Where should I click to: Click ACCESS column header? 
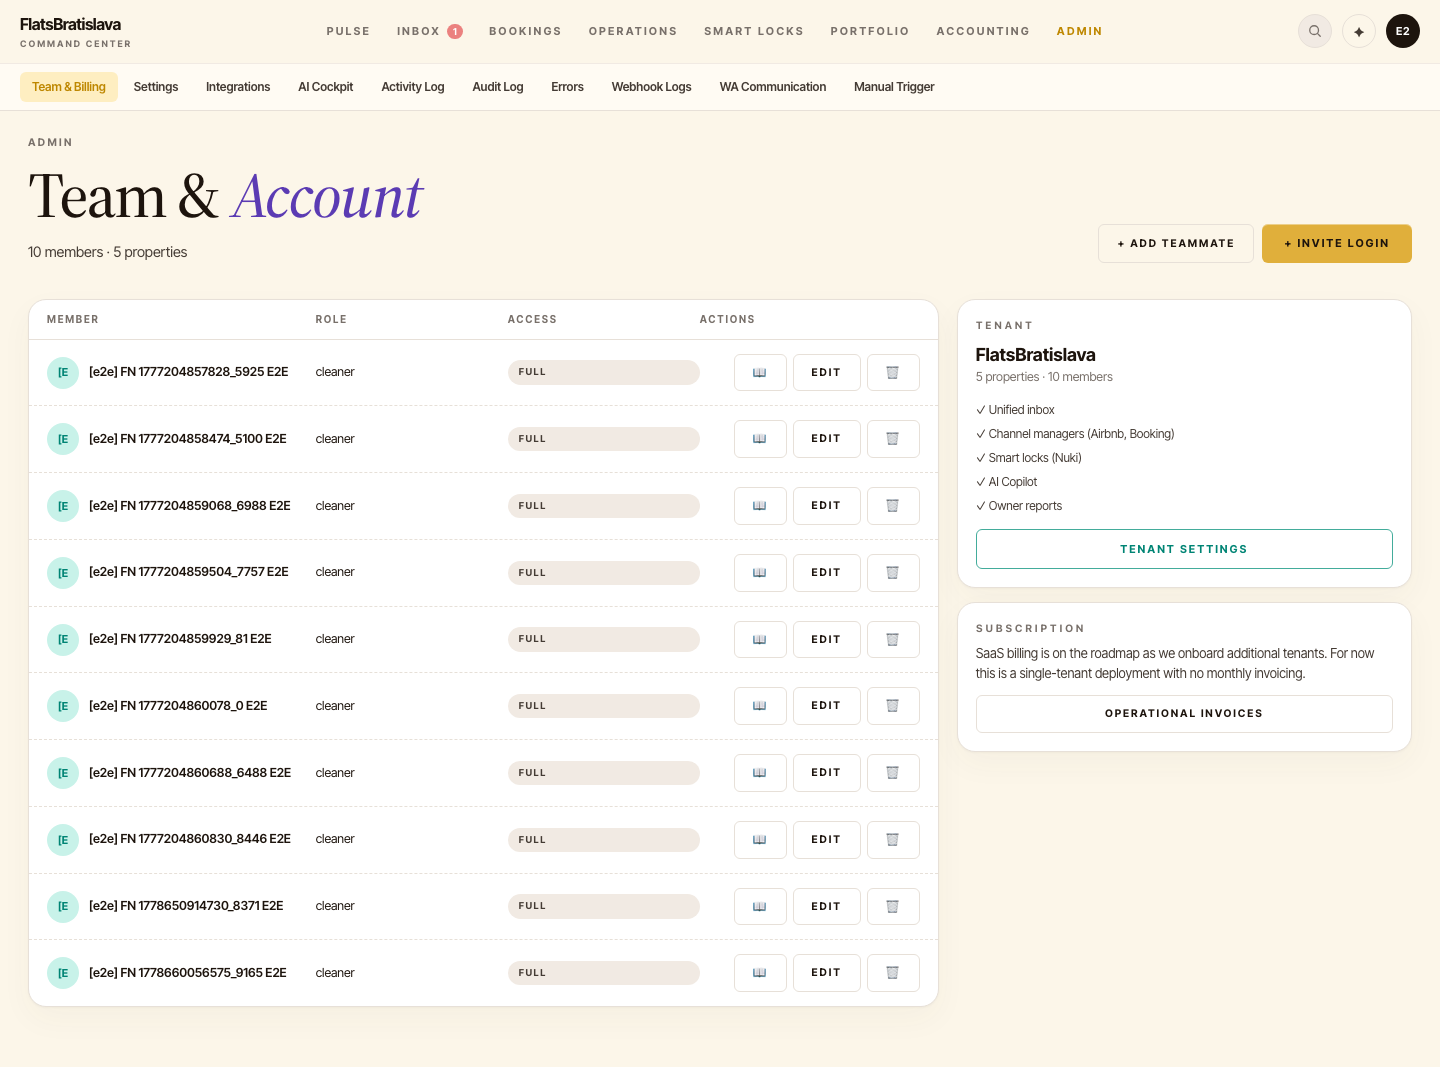pyautogui.click(x=532, y=320)
